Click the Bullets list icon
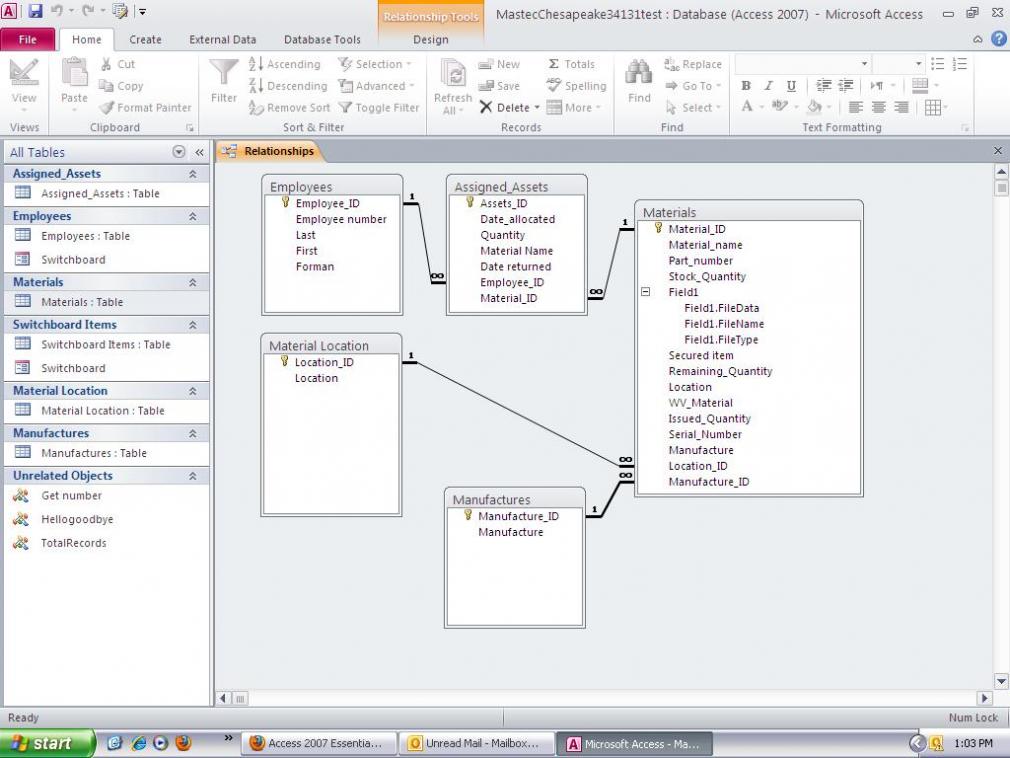Image resolution: width=1010 pixels, height=758 pixels. point(937,64)
